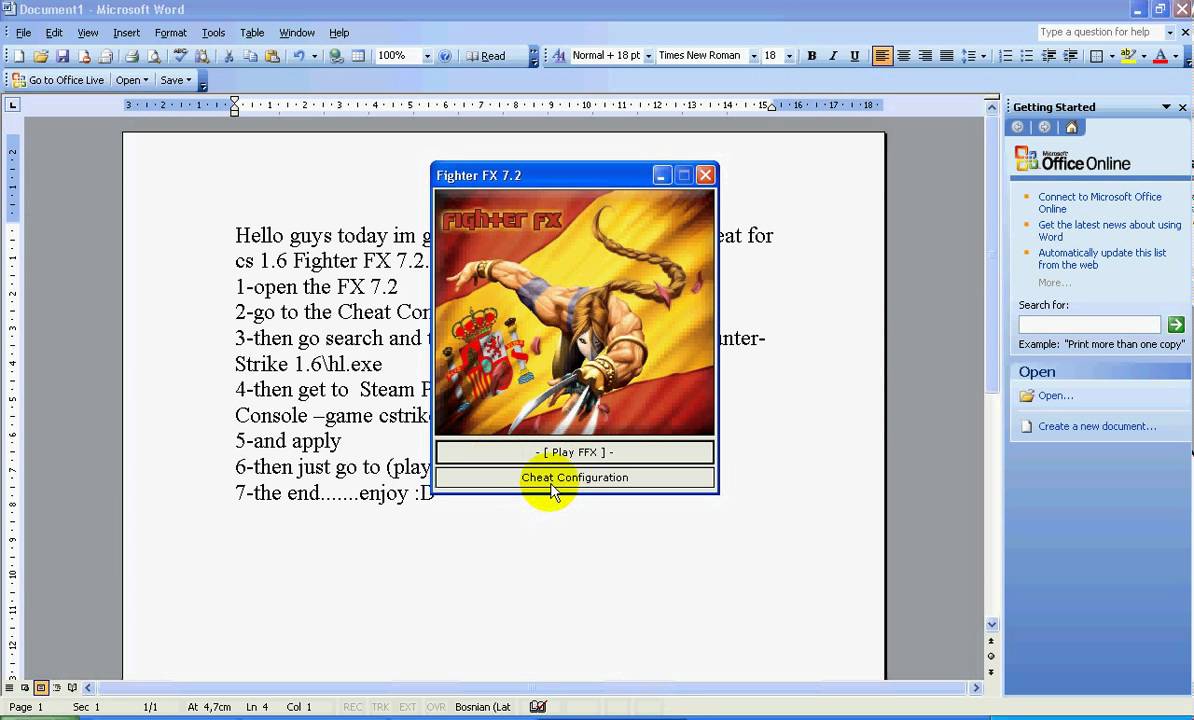Screen dimensions: 1194x720
Task: Click 'Play FFX' in Fighter FX window
Action: coord(575,452)
